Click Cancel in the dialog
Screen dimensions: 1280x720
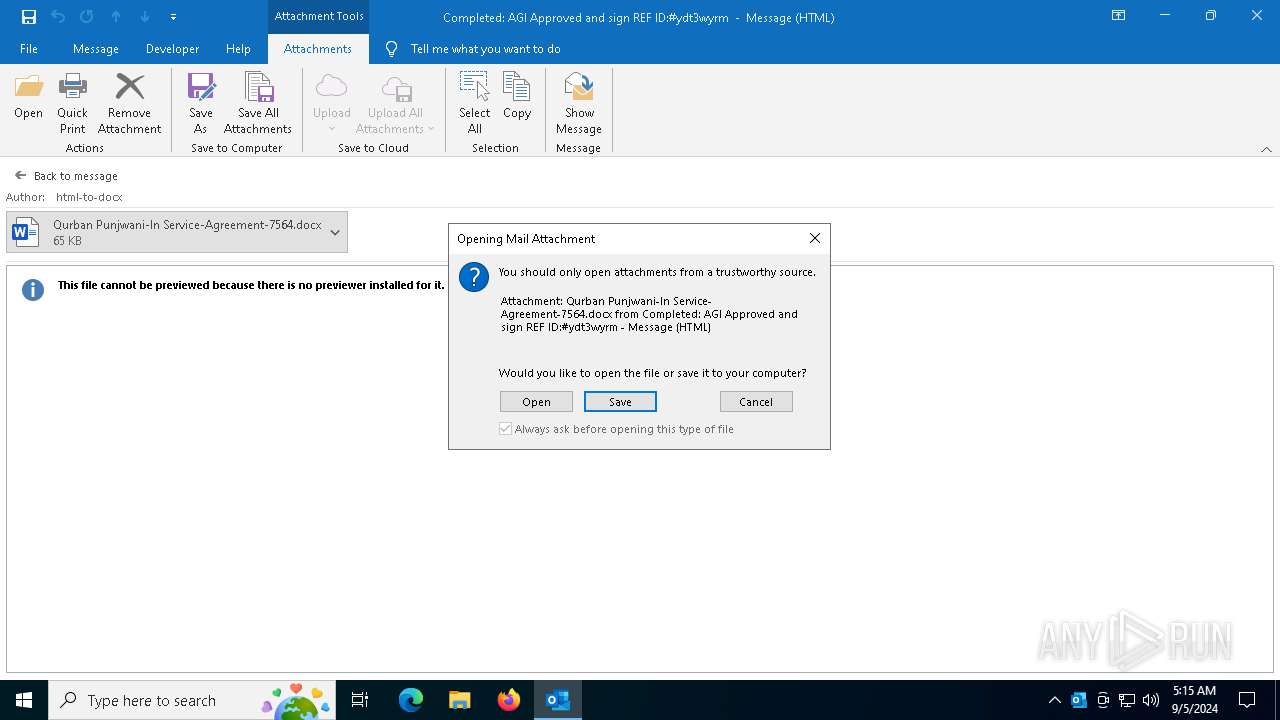pyautogui.click(x=756, y=402)
